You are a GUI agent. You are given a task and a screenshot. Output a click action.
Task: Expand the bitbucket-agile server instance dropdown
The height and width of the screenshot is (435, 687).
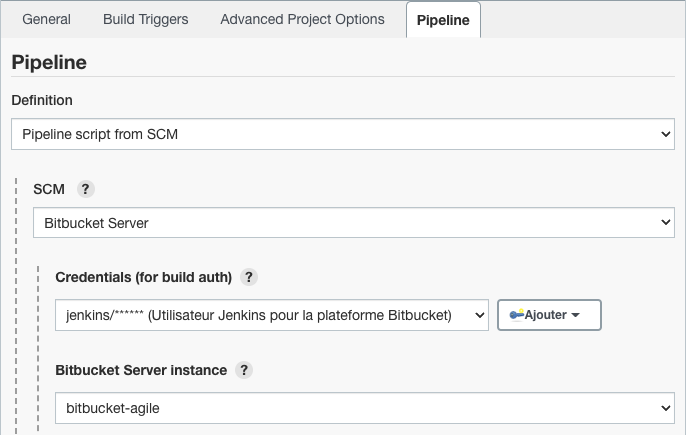point(365,408)
